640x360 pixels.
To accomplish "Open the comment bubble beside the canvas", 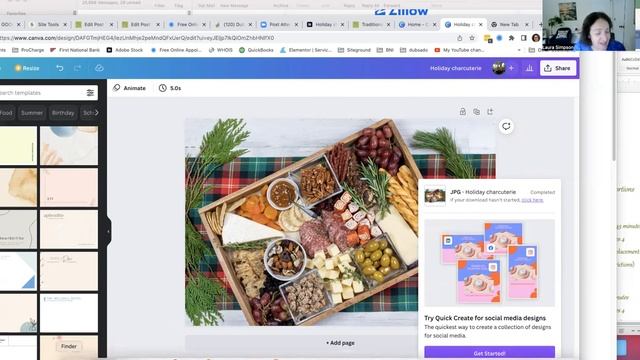I will [x=506, y=127].
